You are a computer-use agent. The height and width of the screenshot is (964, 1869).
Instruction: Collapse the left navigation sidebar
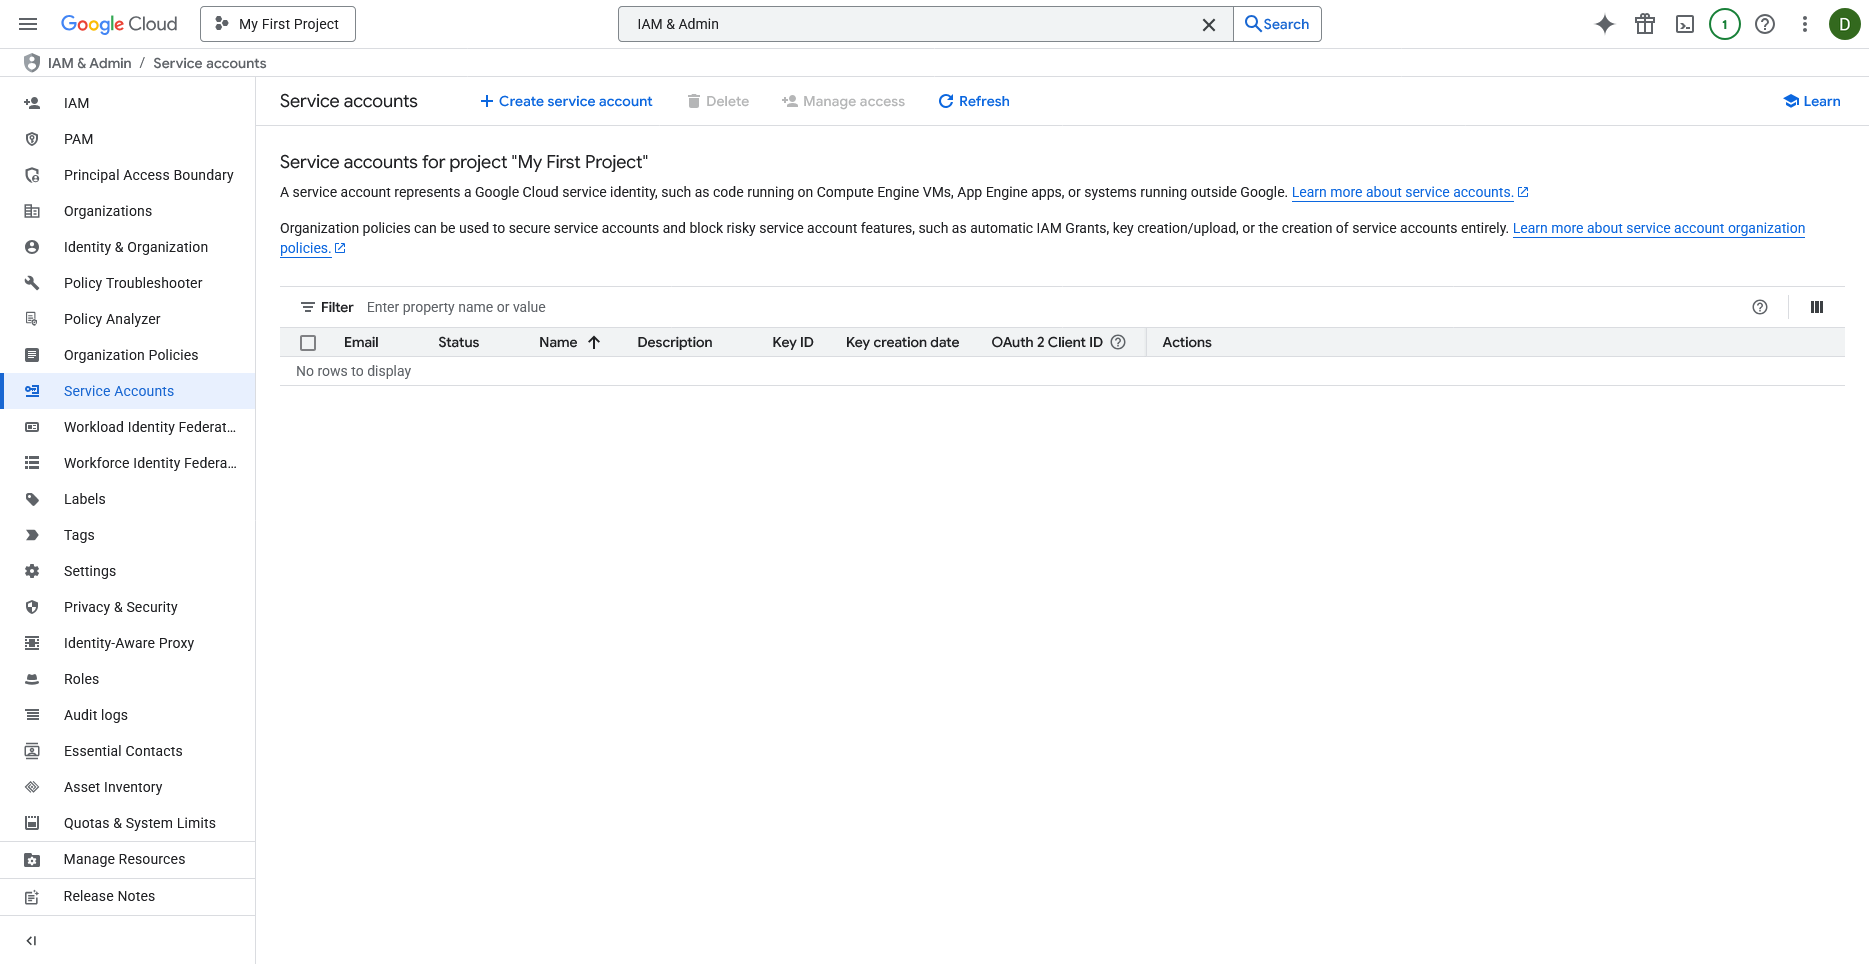click(31, 940)
